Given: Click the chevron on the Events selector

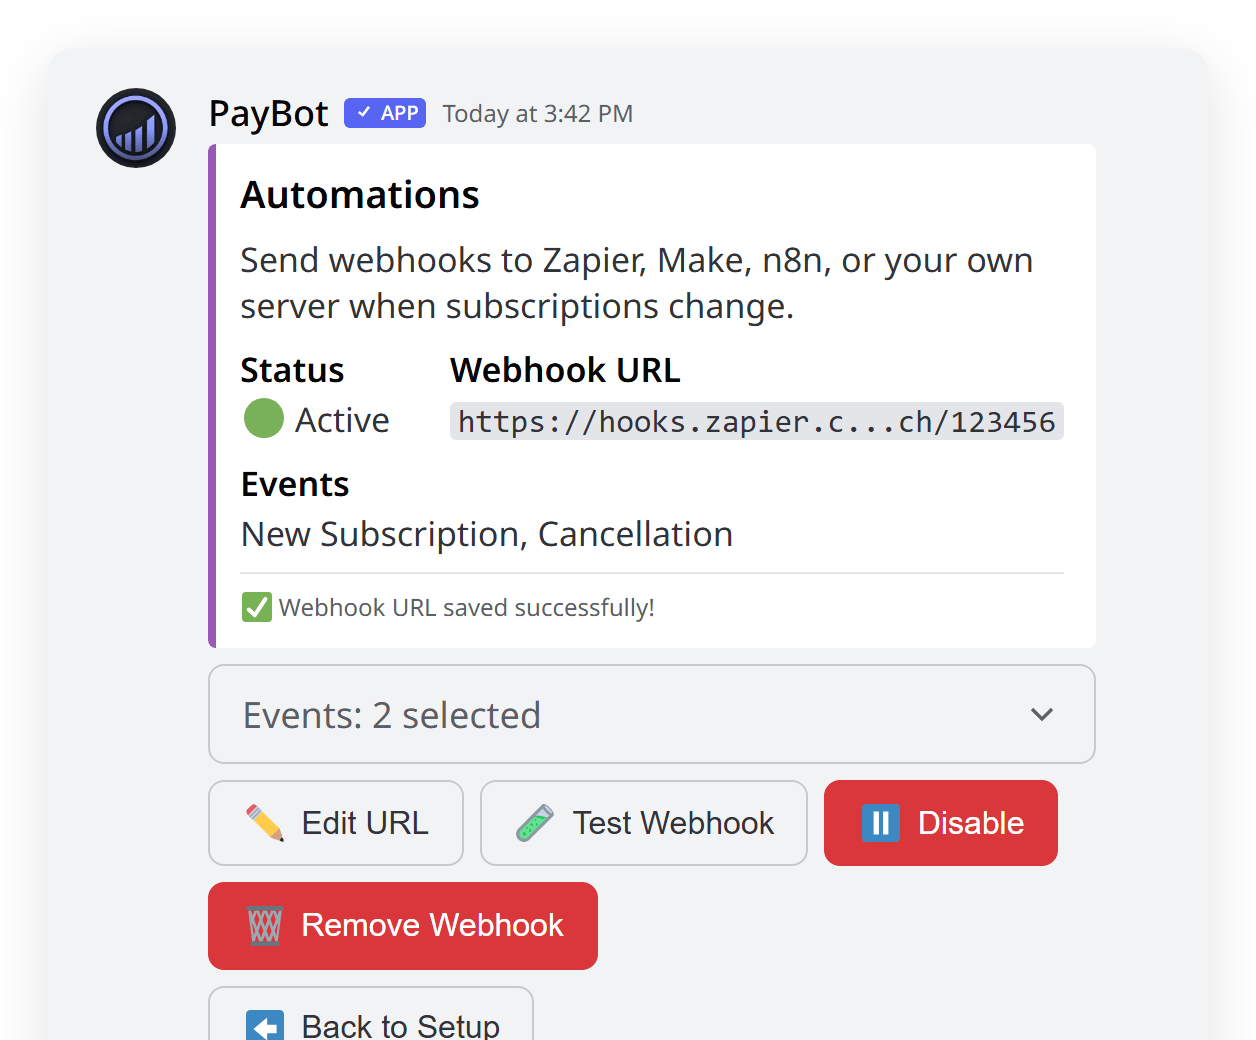Looking at the screenshot, I should coord(1041,714).
